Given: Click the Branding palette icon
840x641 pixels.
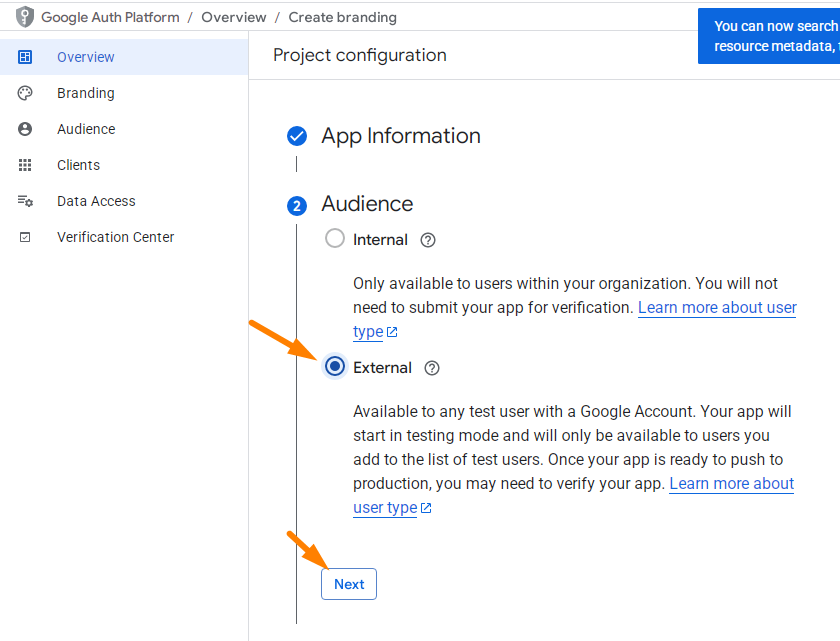Looking at the screenshot, I should 25,93.
